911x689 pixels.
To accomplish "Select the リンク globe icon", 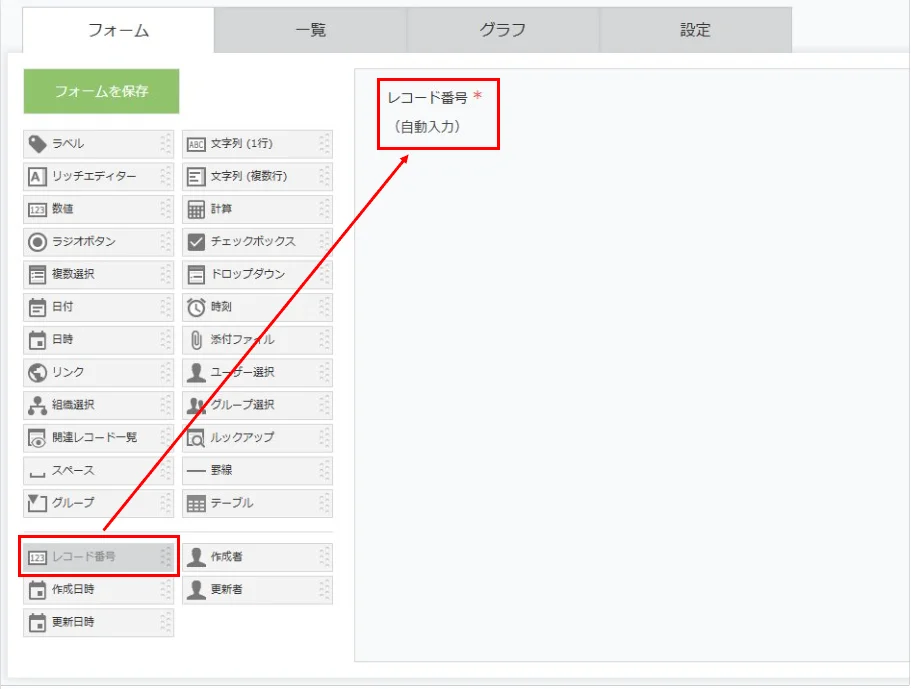I will 37,373.
